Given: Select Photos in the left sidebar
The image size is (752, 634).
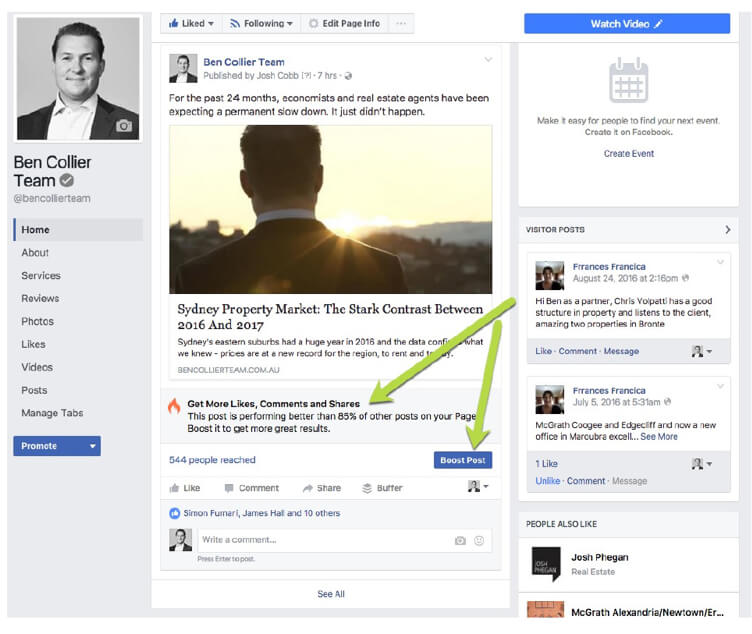Looking at the screenshot, I should [x=38, y=321].
